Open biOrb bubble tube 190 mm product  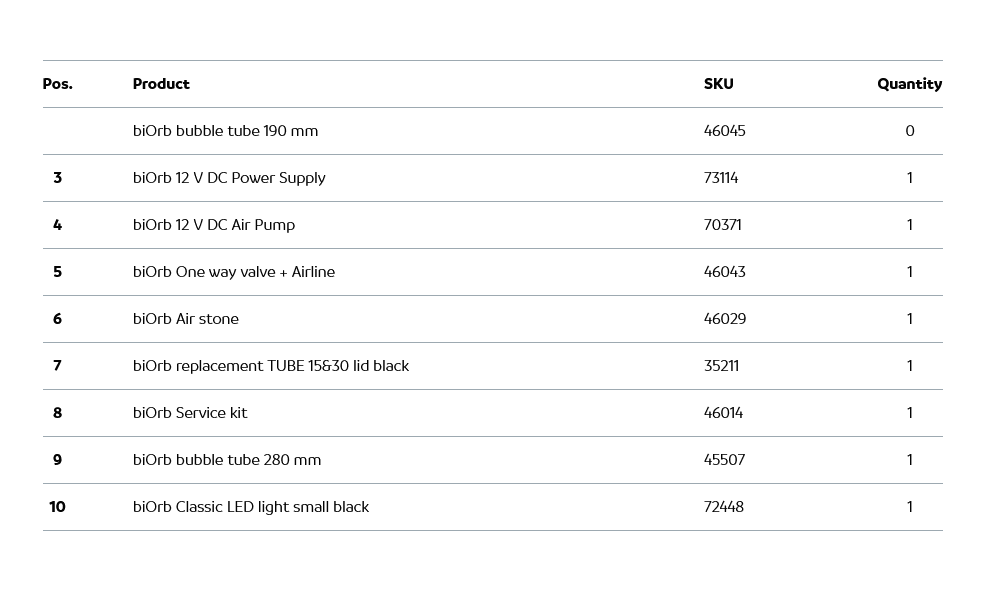coord(225,131)
